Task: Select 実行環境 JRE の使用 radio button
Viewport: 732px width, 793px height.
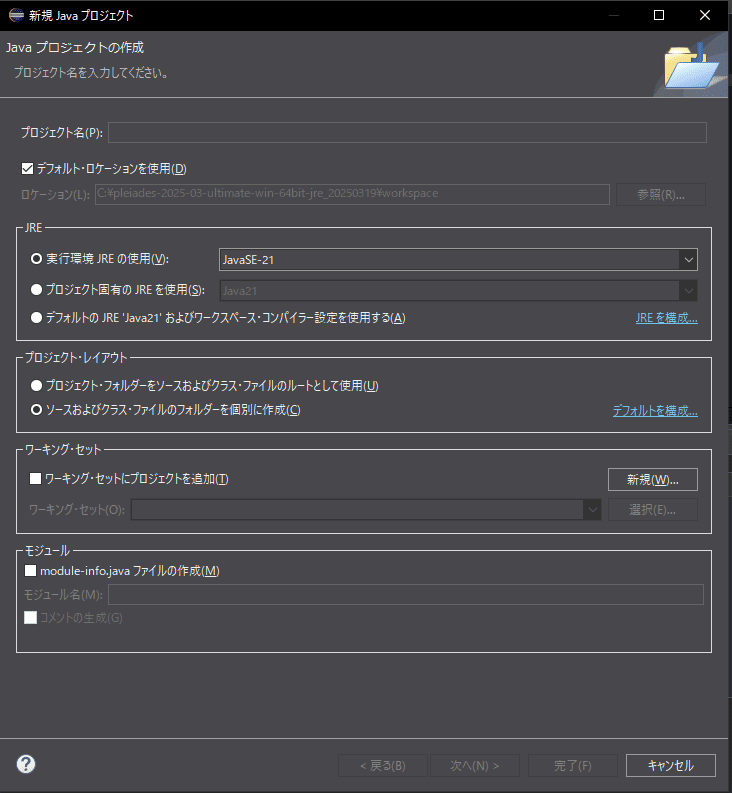Action: 37,259
